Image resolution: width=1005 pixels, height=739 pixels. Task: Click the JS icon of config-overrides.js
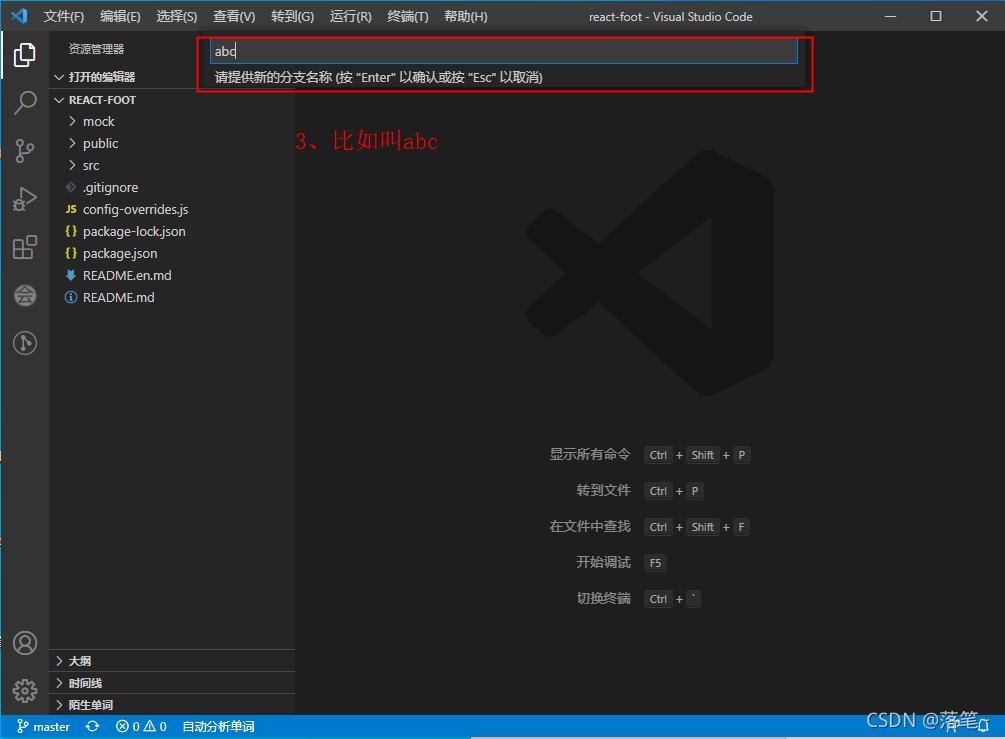point(71,209)
